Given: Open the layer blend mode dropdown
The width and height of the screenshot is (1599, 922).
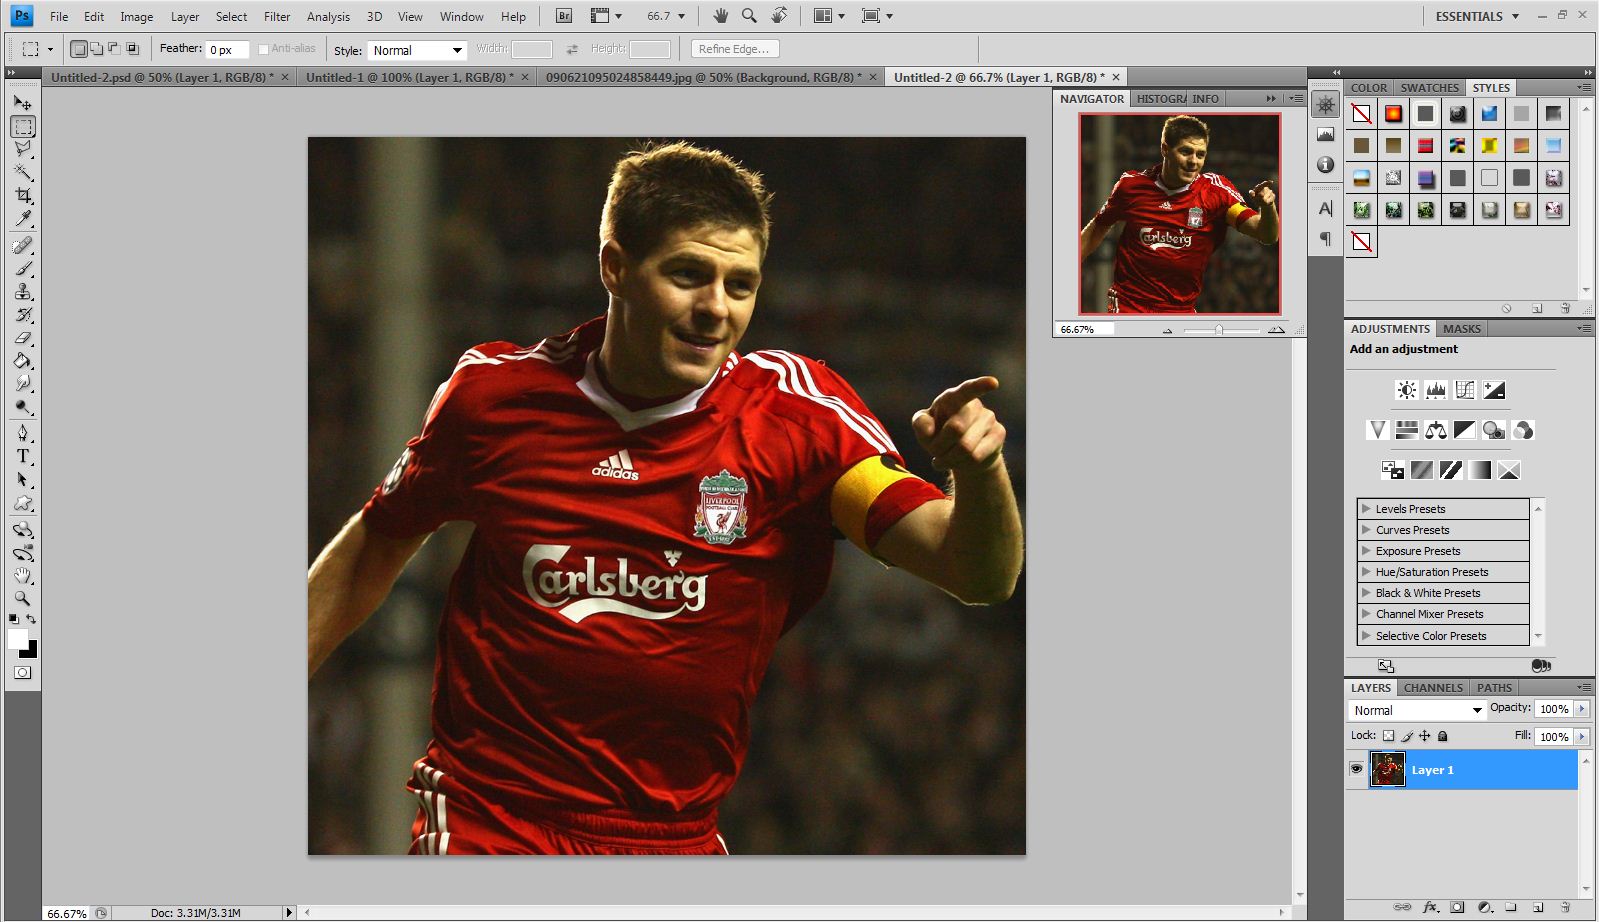Looking at the screenshot, I should pos(1417,710).
